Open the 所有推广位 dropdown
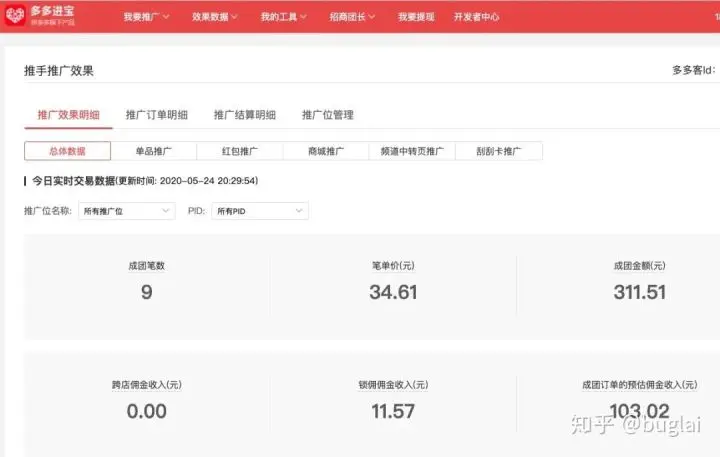The image size is (720, 457). 127,211
